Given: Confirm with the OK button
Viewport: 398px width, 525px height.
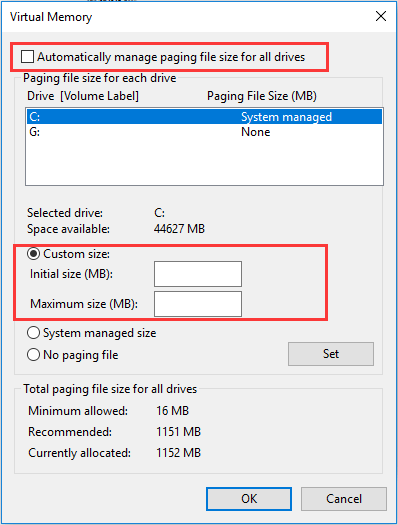Looking at the screenshot, I should [x=249, y=499].
